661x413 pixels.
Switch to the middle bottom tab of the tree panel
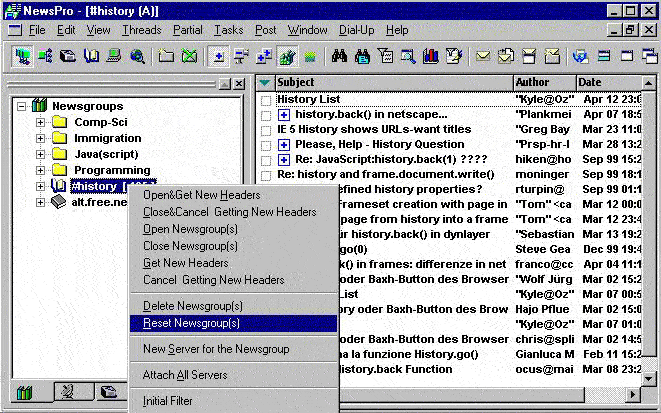(74, 392)
